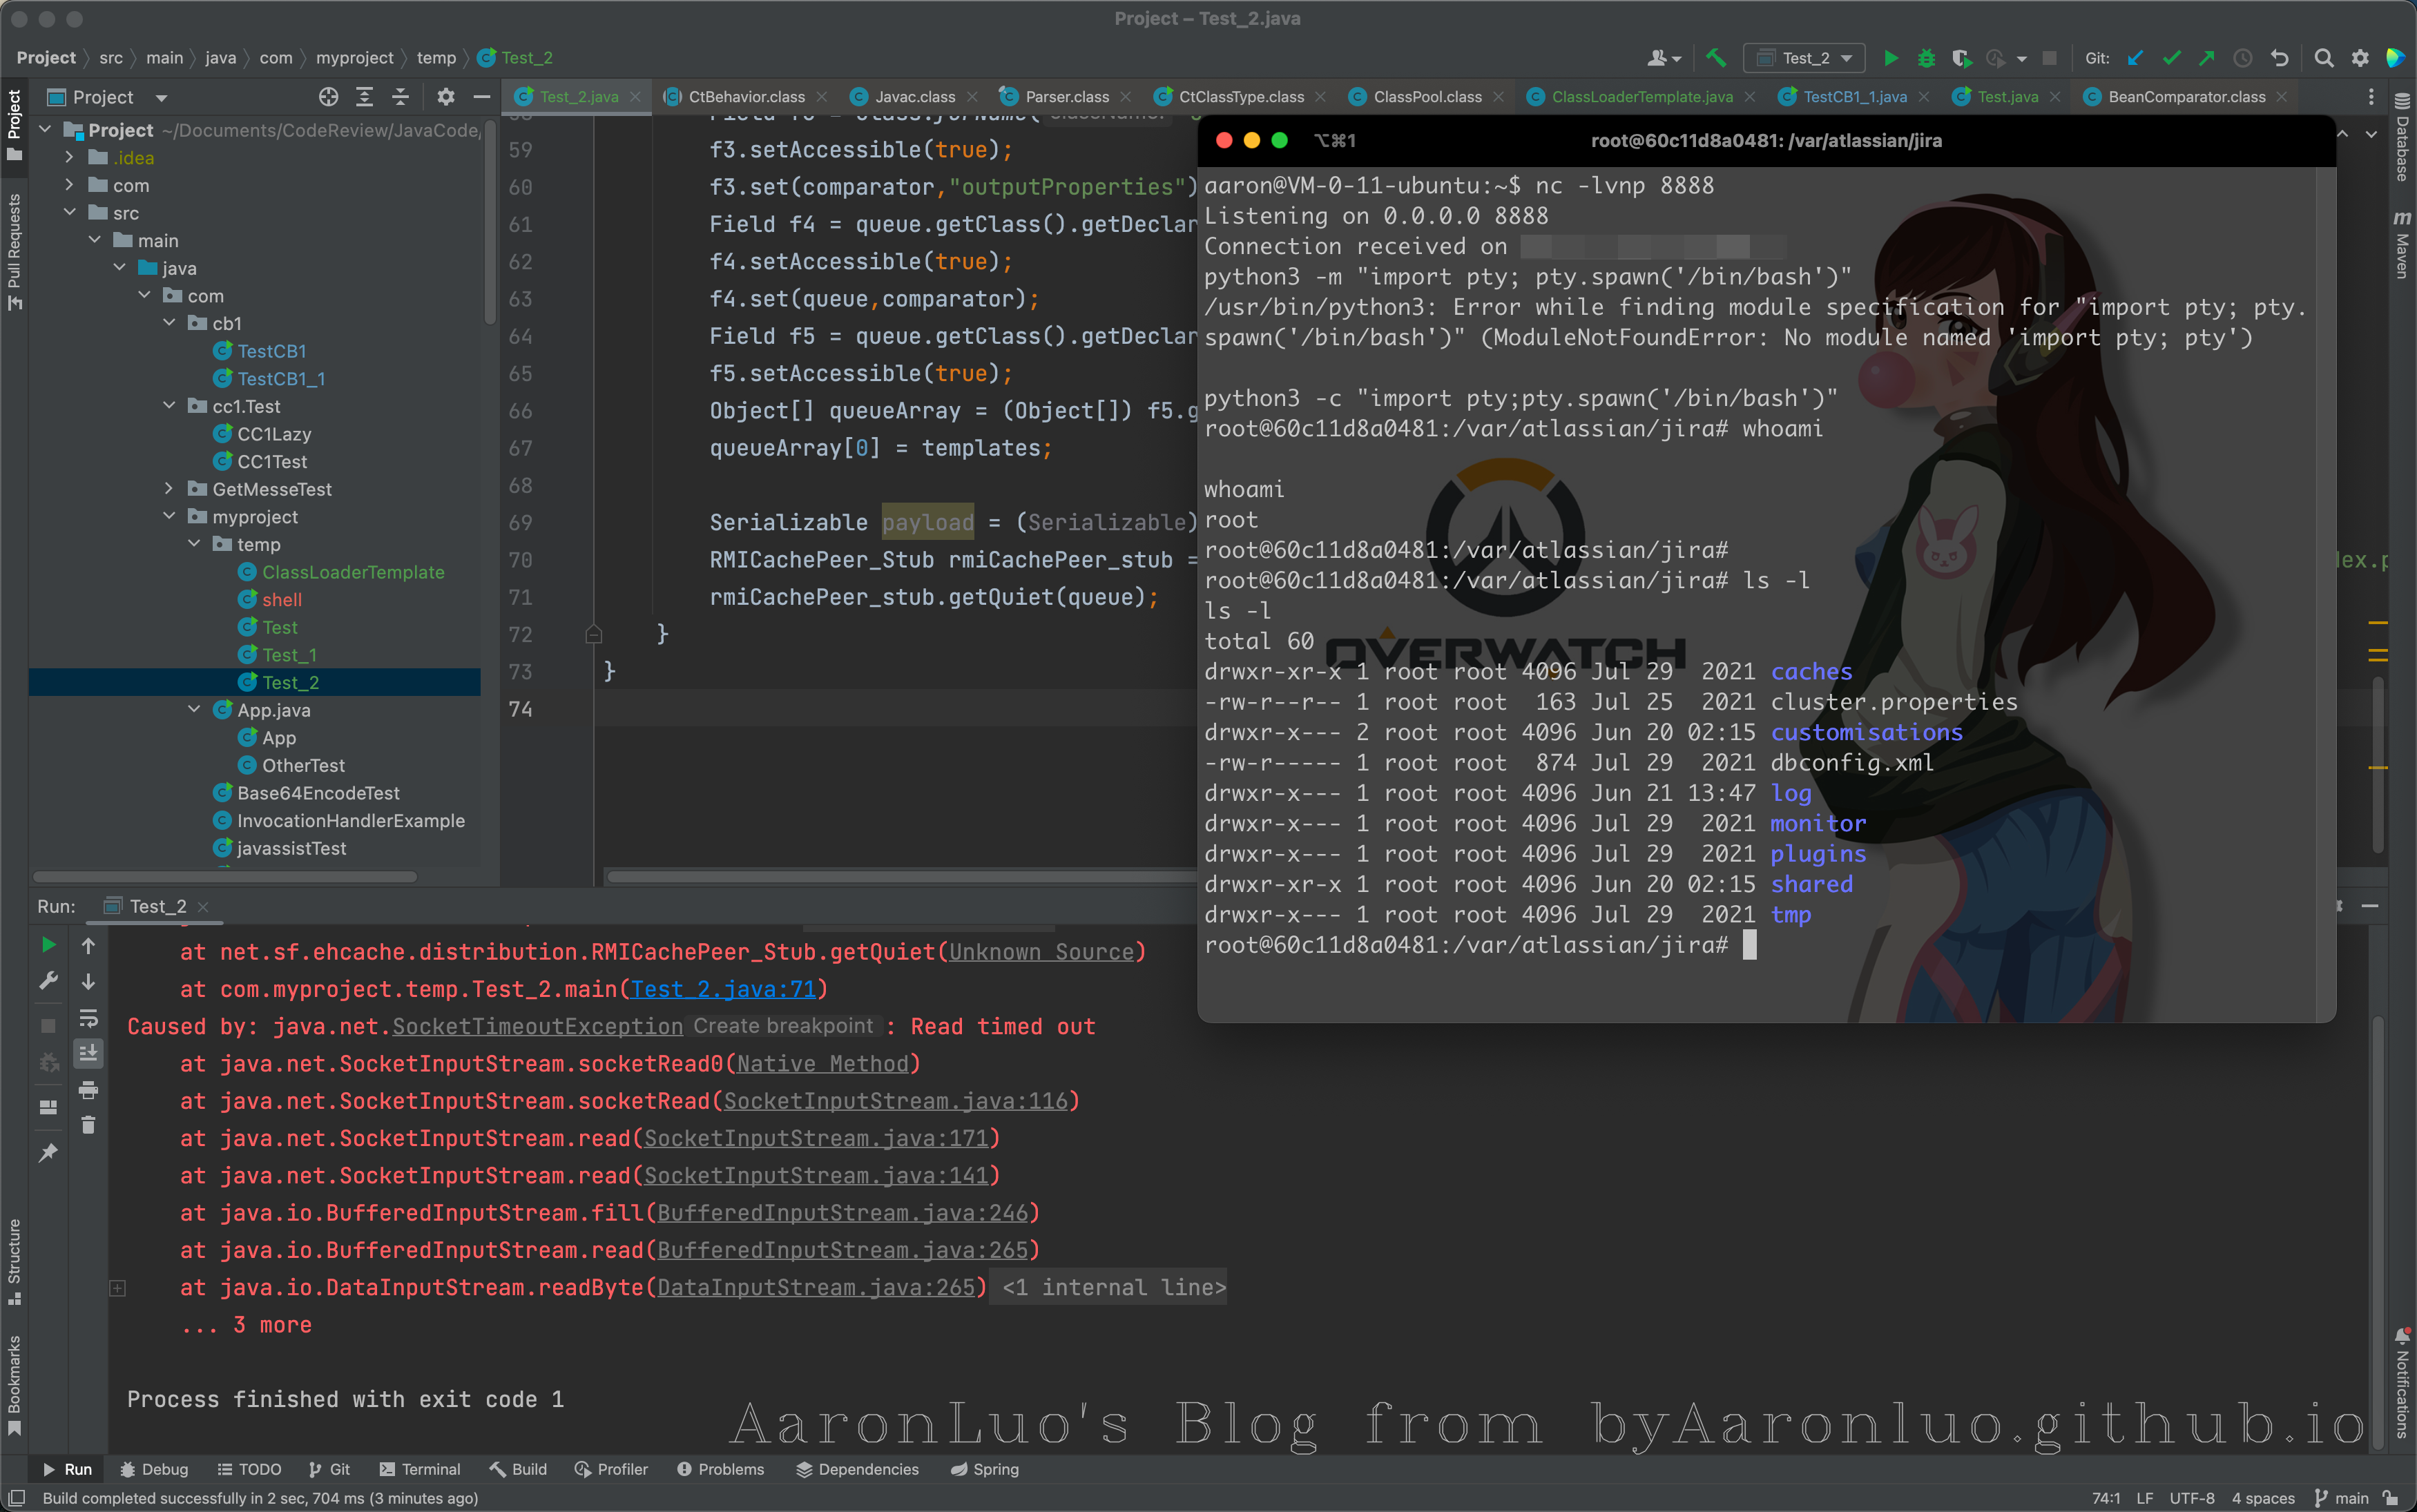
Task: Close the Test_2.java editor tab
Action: [635, 97]
